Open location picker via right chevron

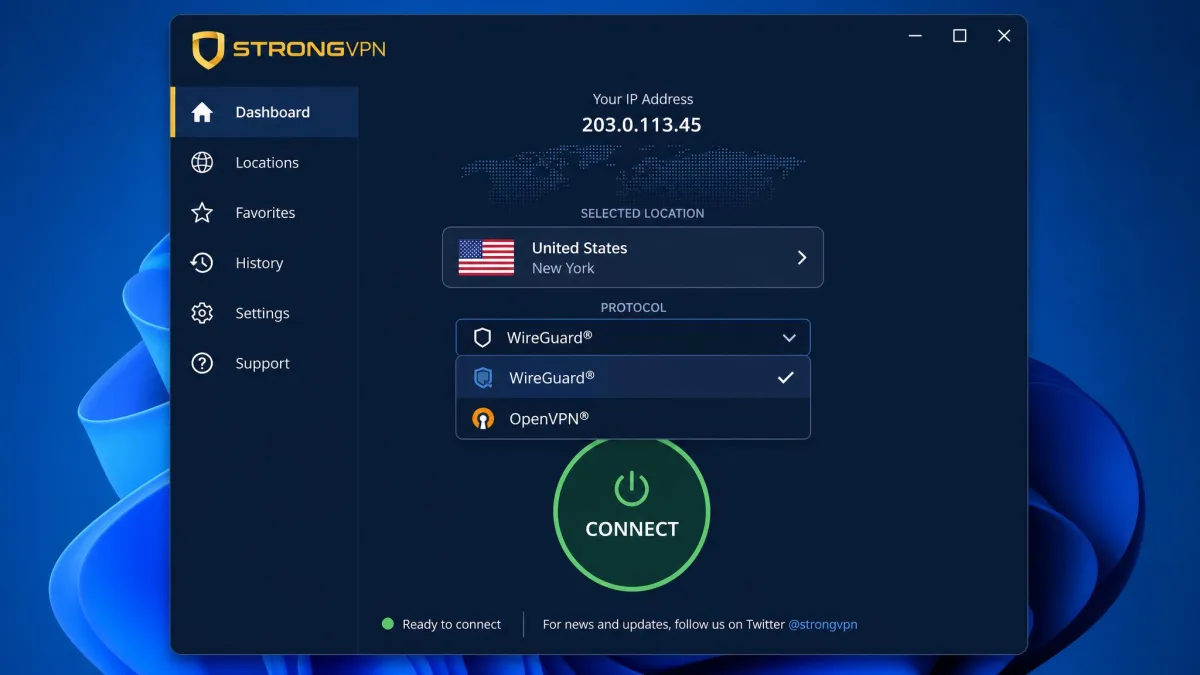click(x=801, y=257)
